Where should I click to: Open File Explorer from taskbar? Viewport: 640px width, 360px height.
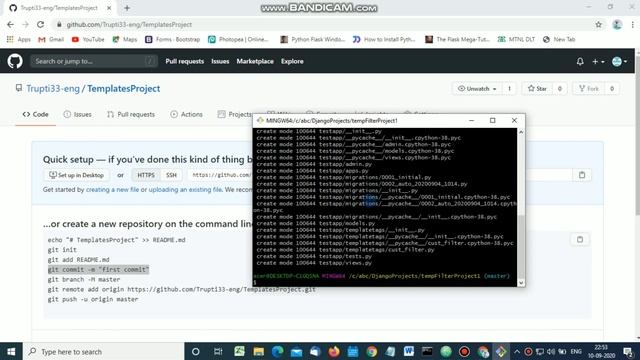(x=258, y=351)
